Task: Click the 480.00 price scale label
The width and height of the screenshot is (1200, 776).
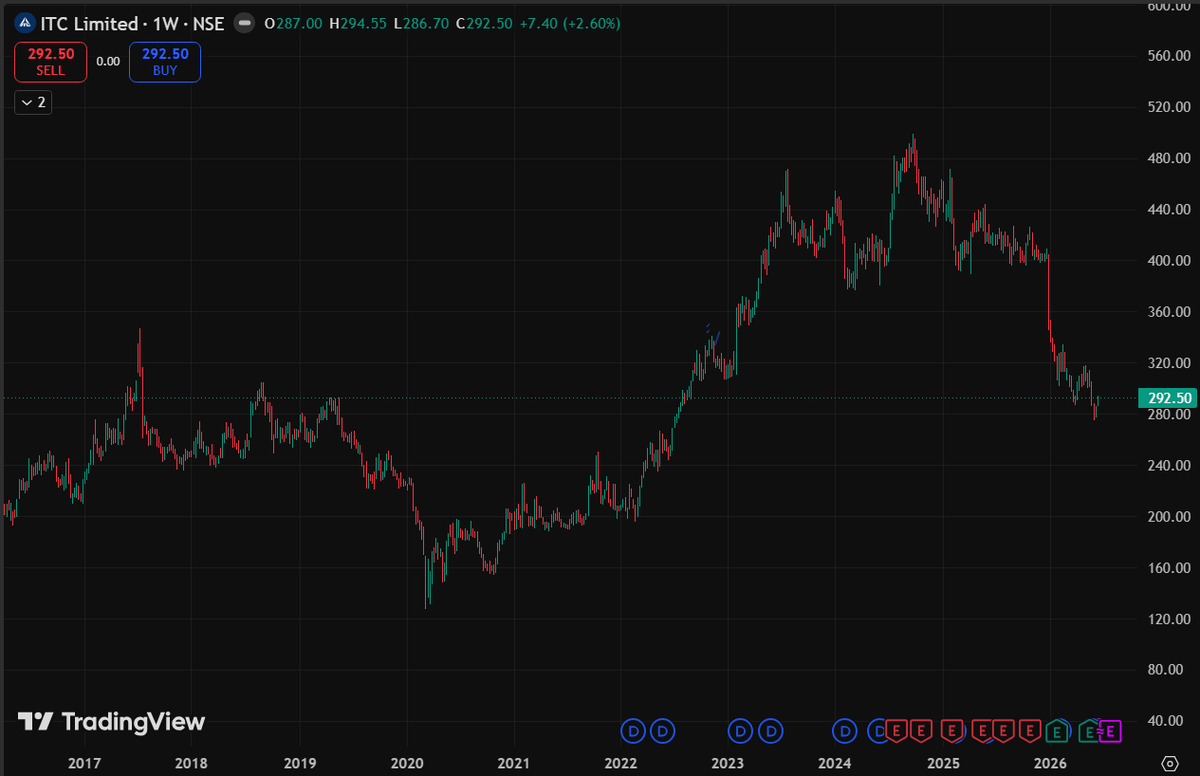Action: pyautogui.click(x=1171, y=158)
